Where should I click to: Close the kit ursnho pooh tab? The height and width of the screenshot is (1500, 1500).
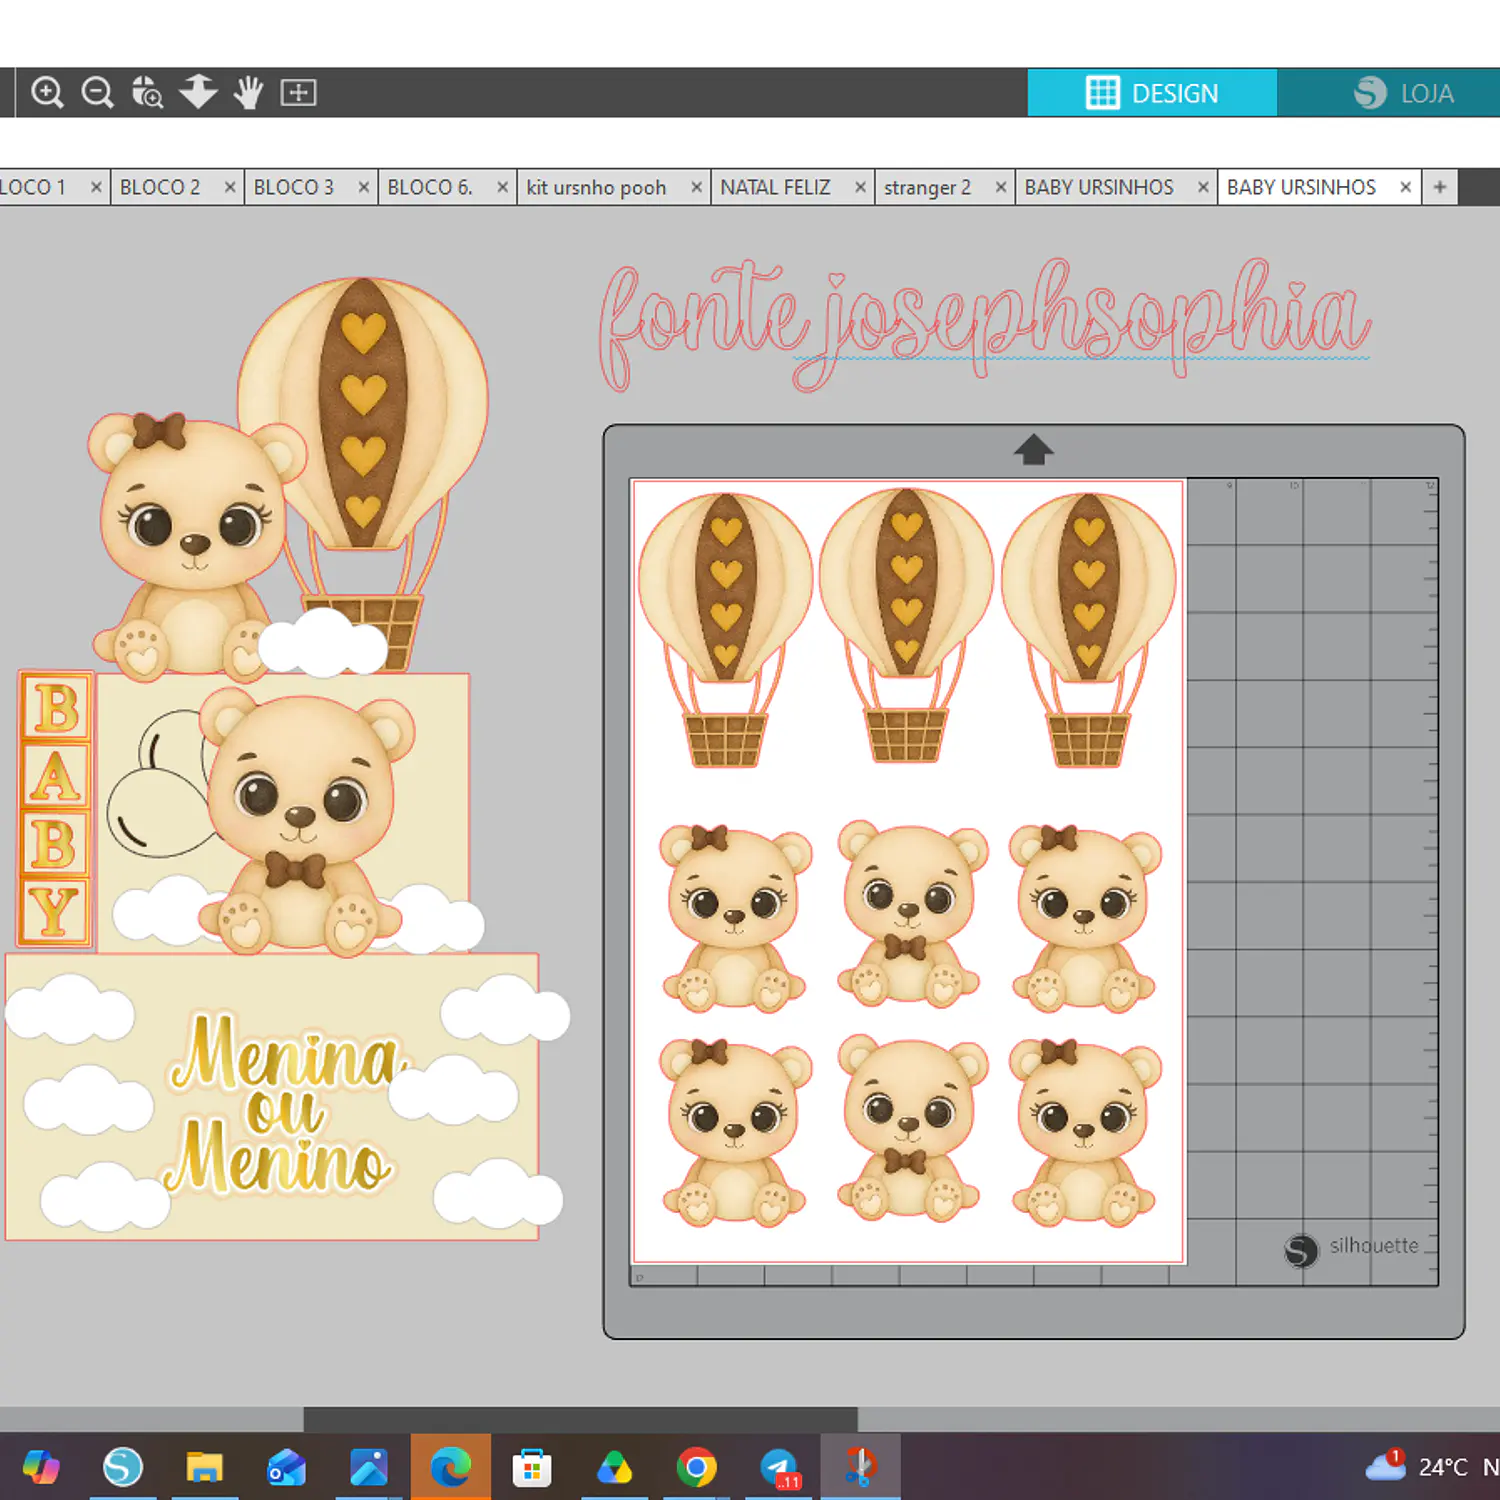click(x=697, y=187)
